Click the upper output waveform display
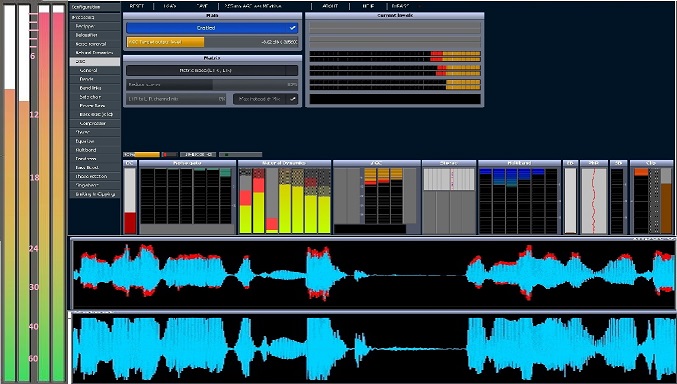Screen dimensions: 677x384 (x=373, y=274)
